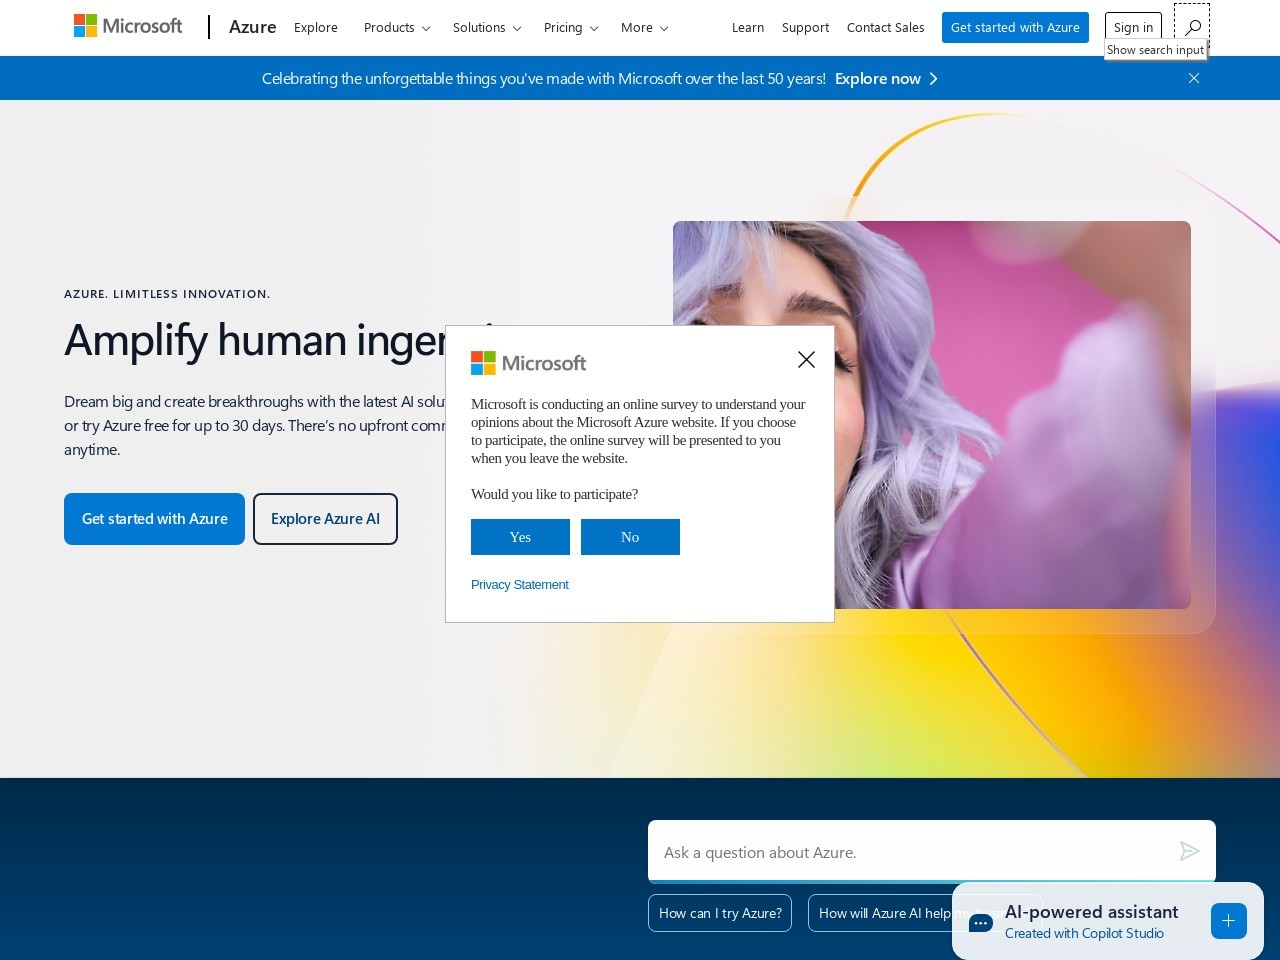This screenshot has height=960, width=1280.
Task: Open the Privacy Statement link
Action: pos(519,585)
